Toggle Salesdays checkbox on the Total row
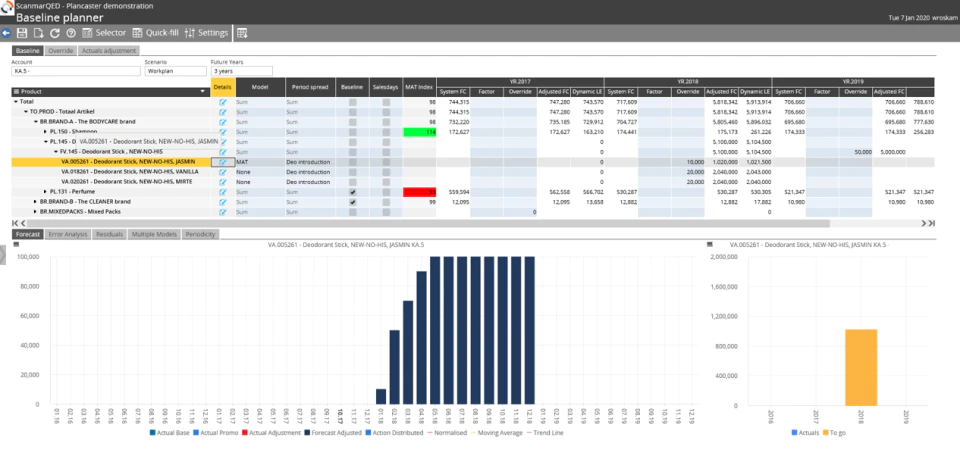Image resolution: width=960 pixels, height=453 pixels. [x=386, y=102]
